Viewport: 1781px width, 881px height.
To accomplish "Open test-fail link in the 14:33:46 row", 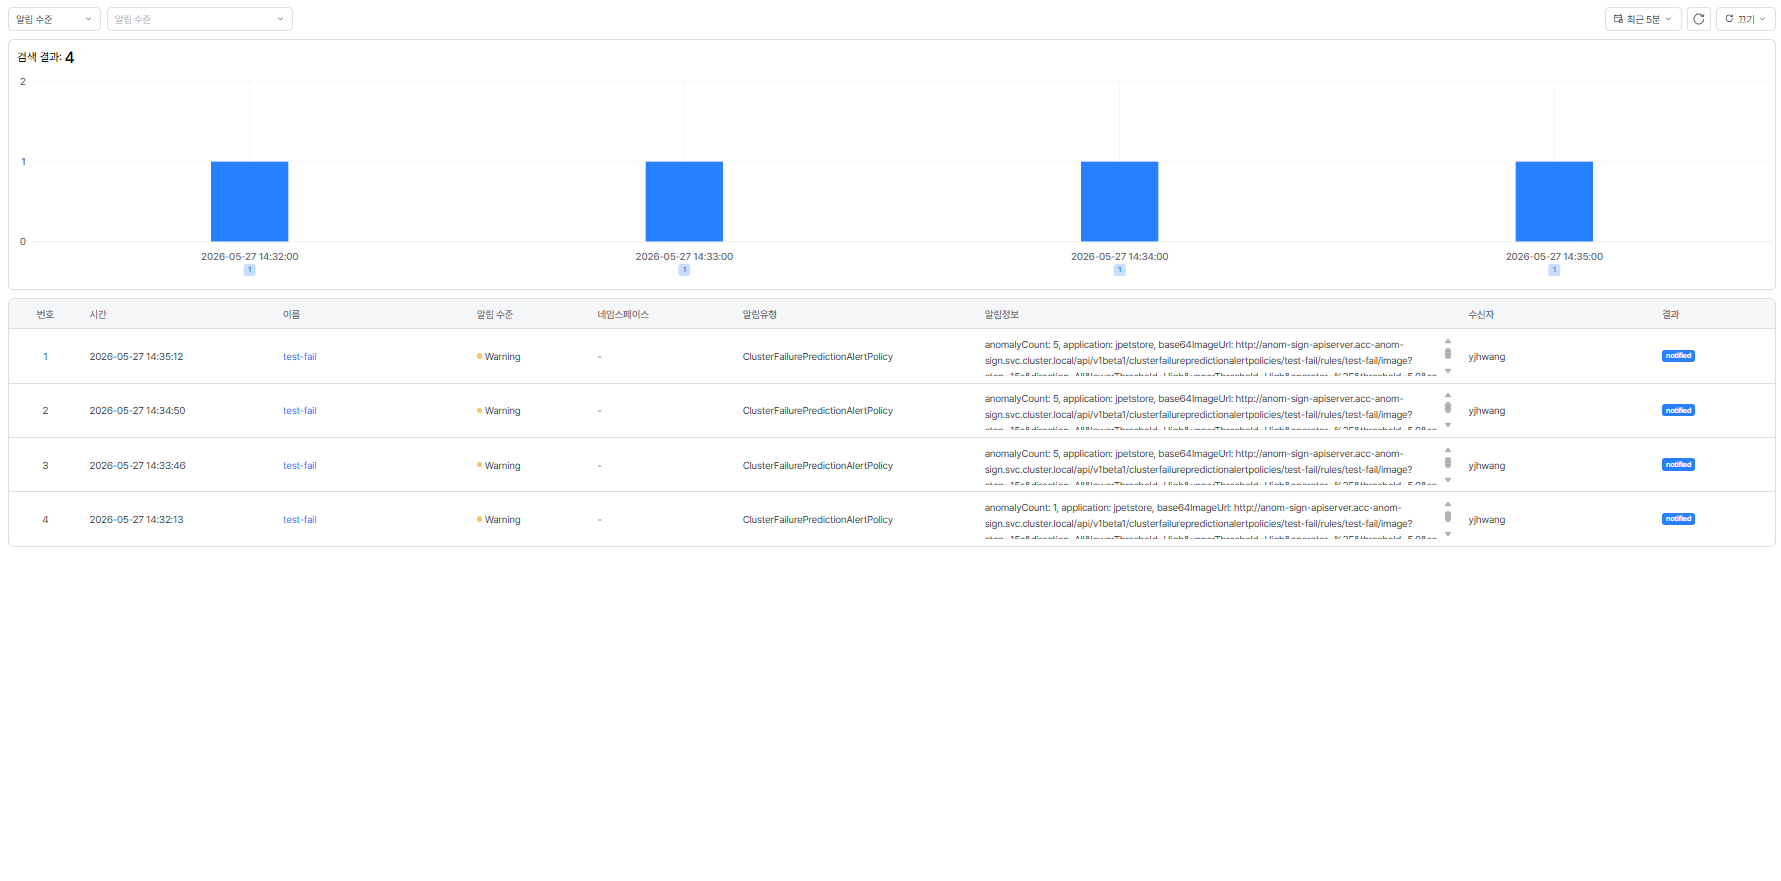I will click(299, 466).
